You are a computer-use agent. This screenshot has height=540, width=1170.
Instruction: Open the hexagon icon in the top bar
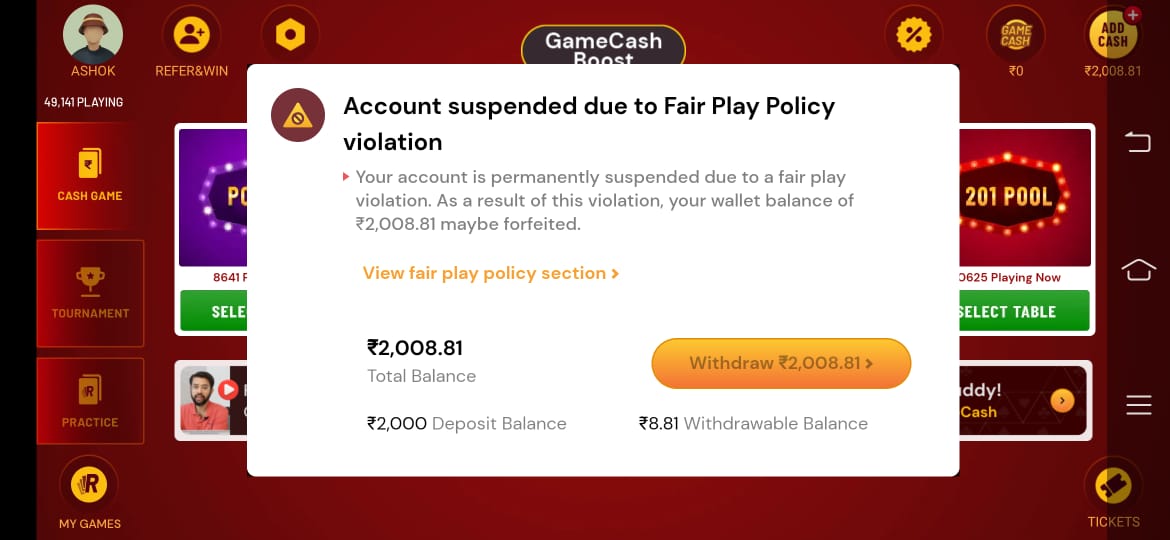point(290,35)
